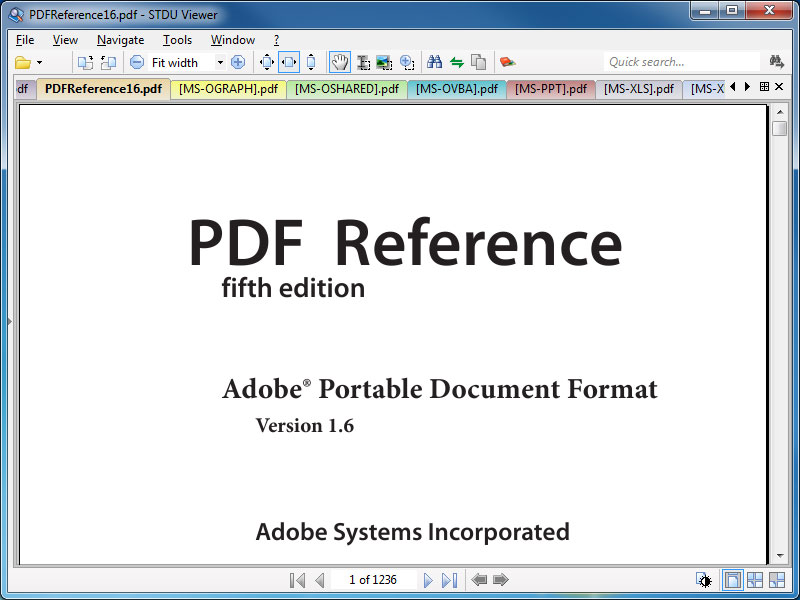
Task: Toggle Fit height mode button
Action: 311,62
